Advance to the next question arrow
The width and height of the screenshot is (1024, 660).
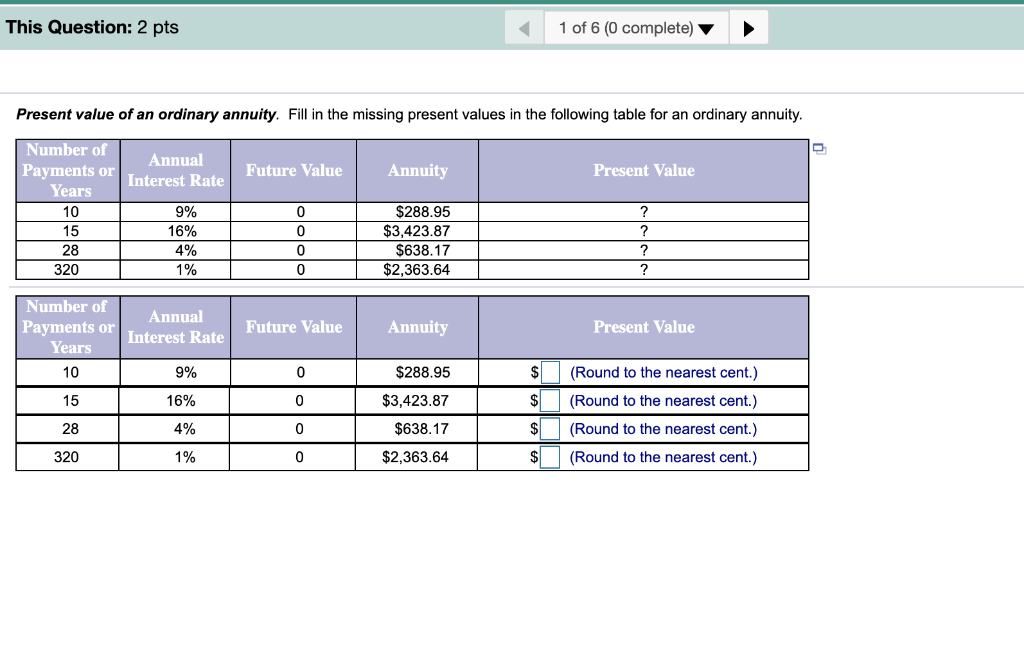[x=749, y=27]
